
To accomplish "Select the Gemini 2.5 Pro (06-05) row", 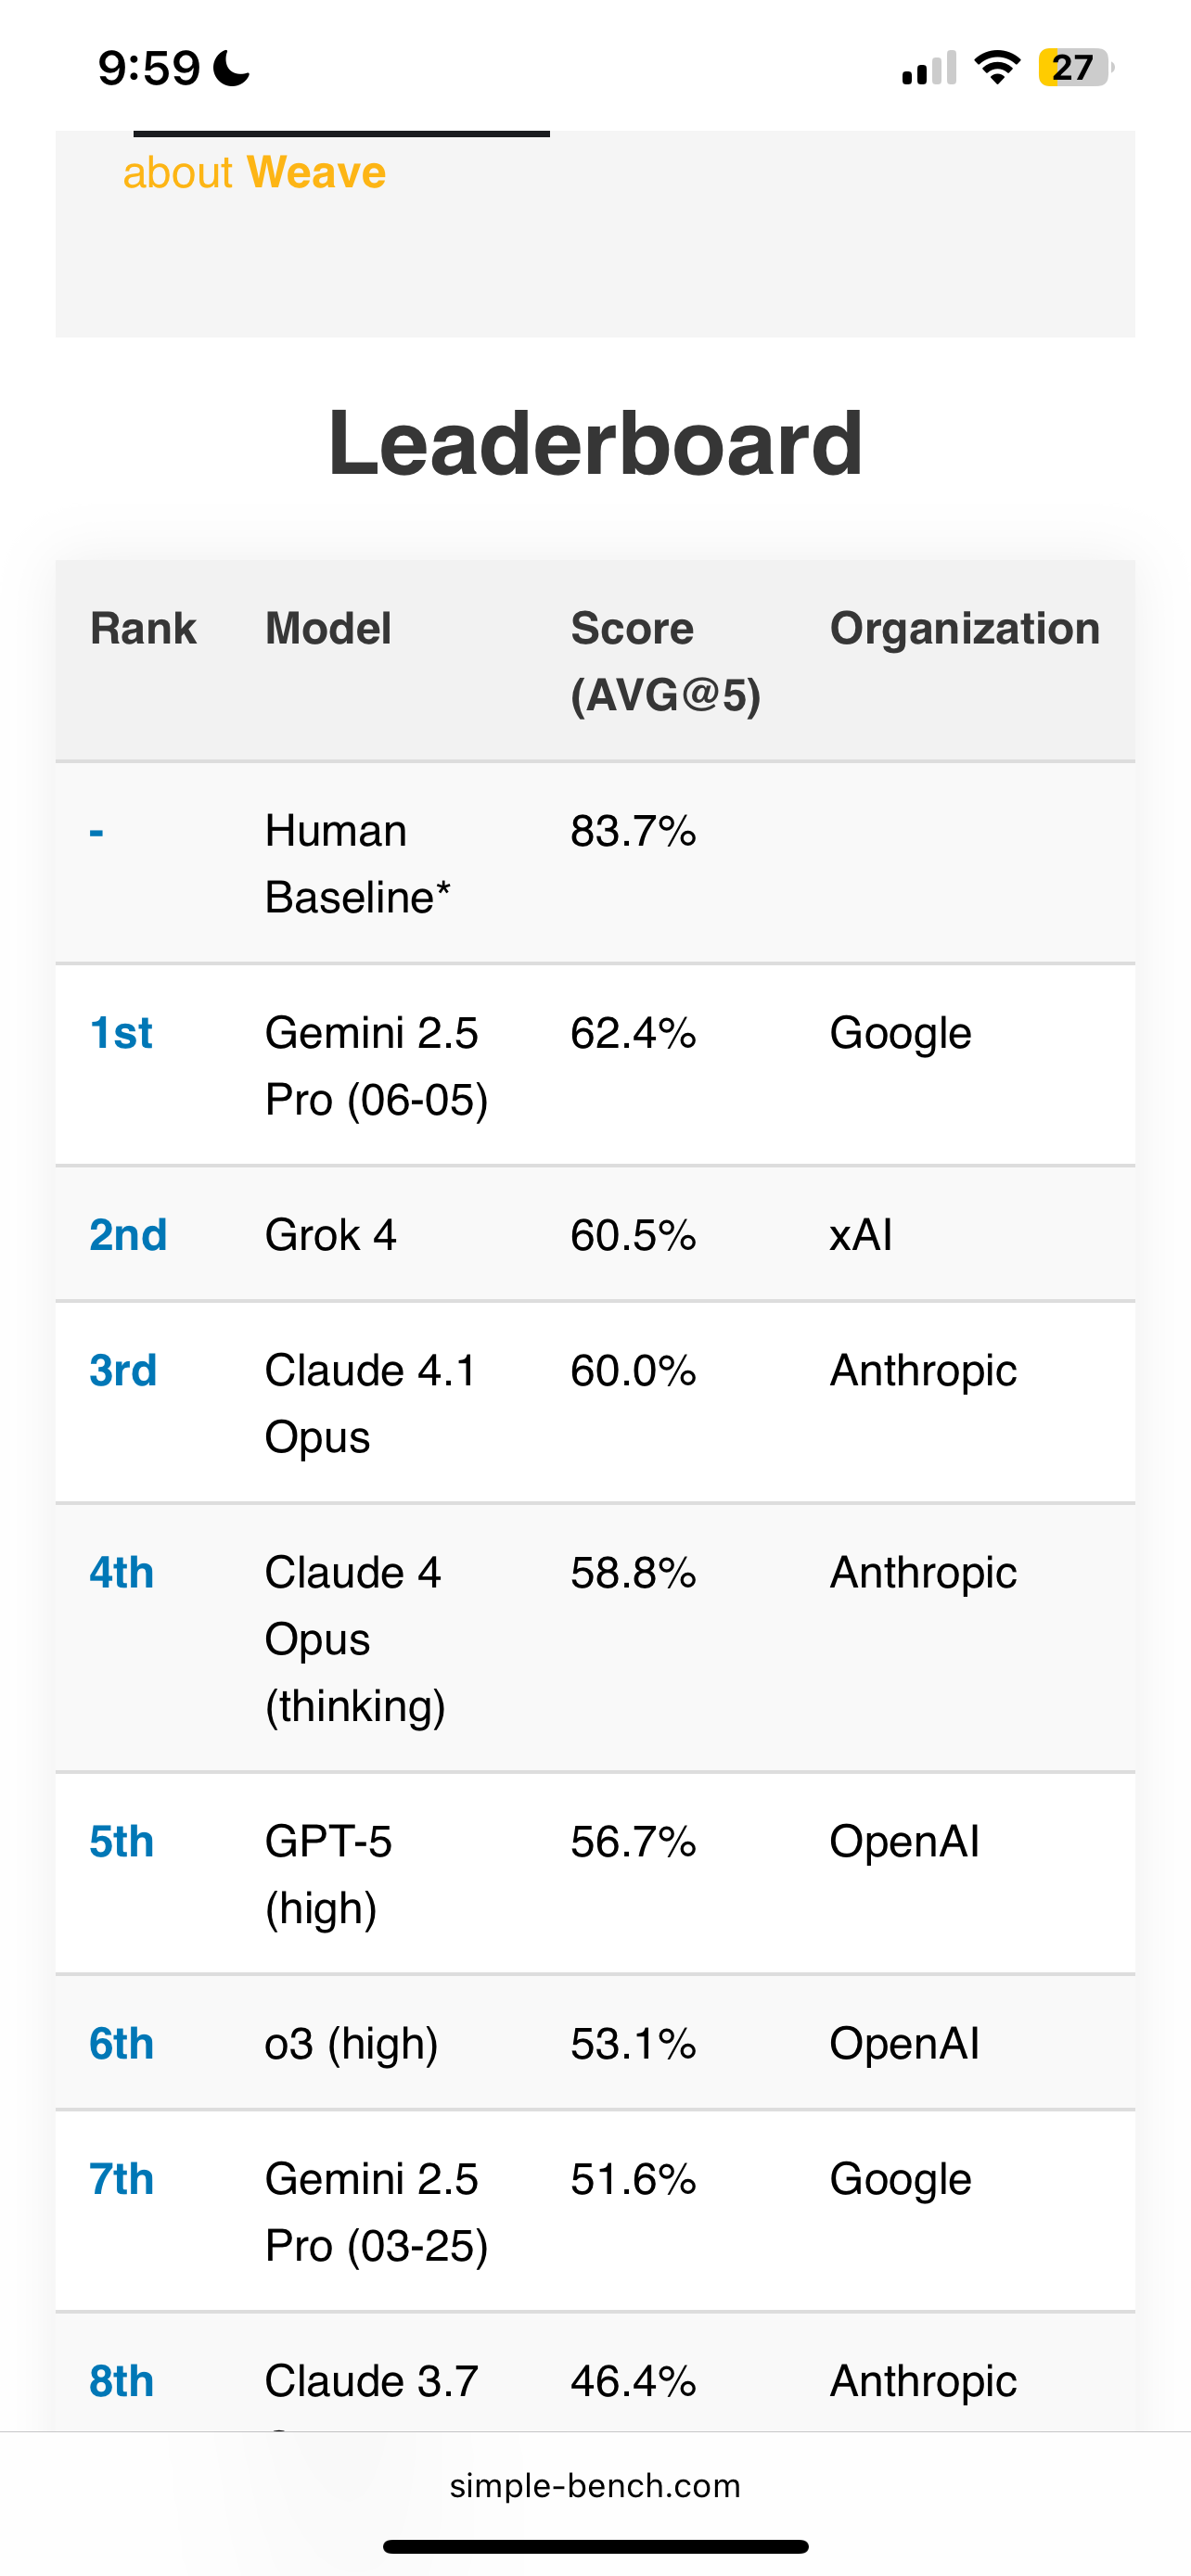I will tap(595, 1065).
